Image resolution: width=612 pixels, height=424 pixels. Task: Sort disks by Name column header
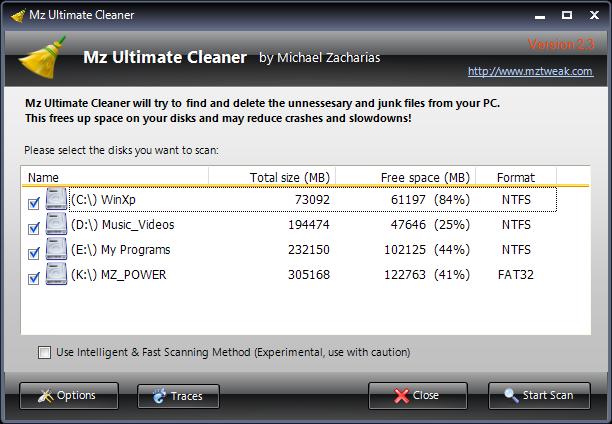120,177
